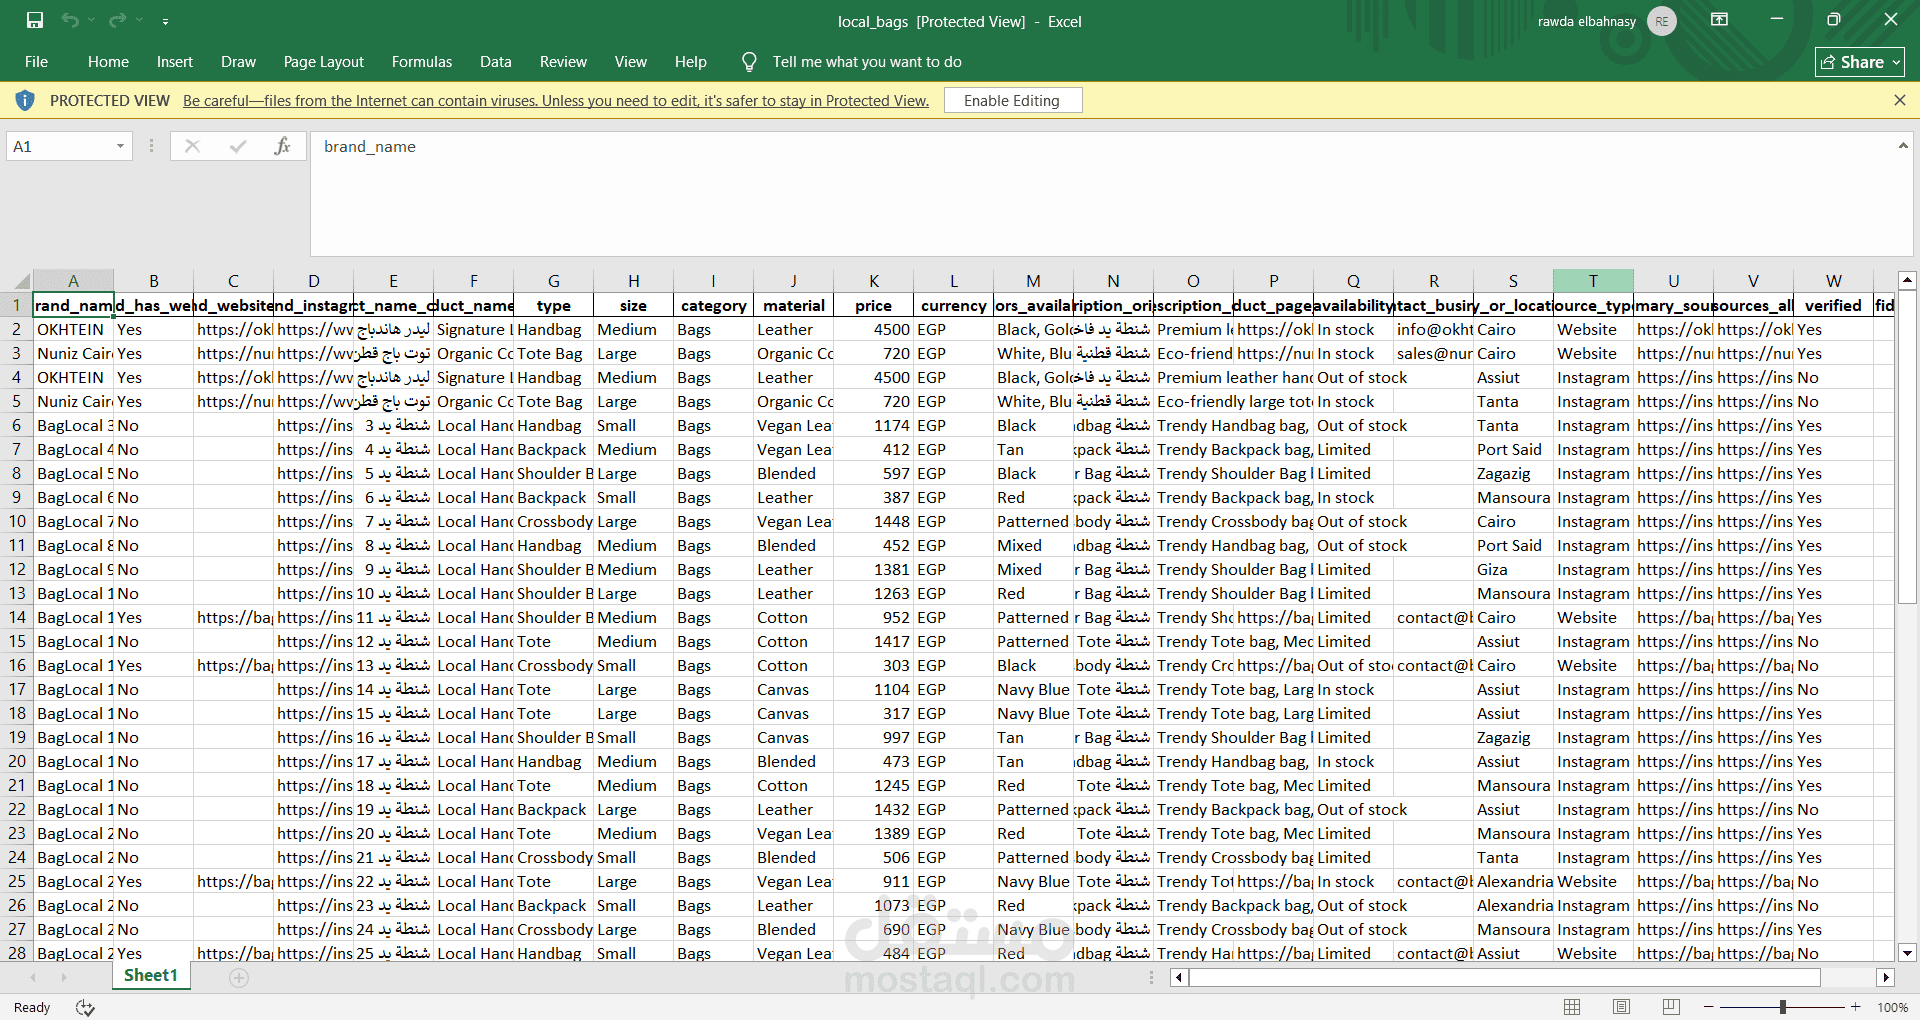Image resolution: width=1920 pixels, height=1020 pixels.
Task: Open Customize Quick Access Toolbar dropdown
Action: tap(165, 21)
